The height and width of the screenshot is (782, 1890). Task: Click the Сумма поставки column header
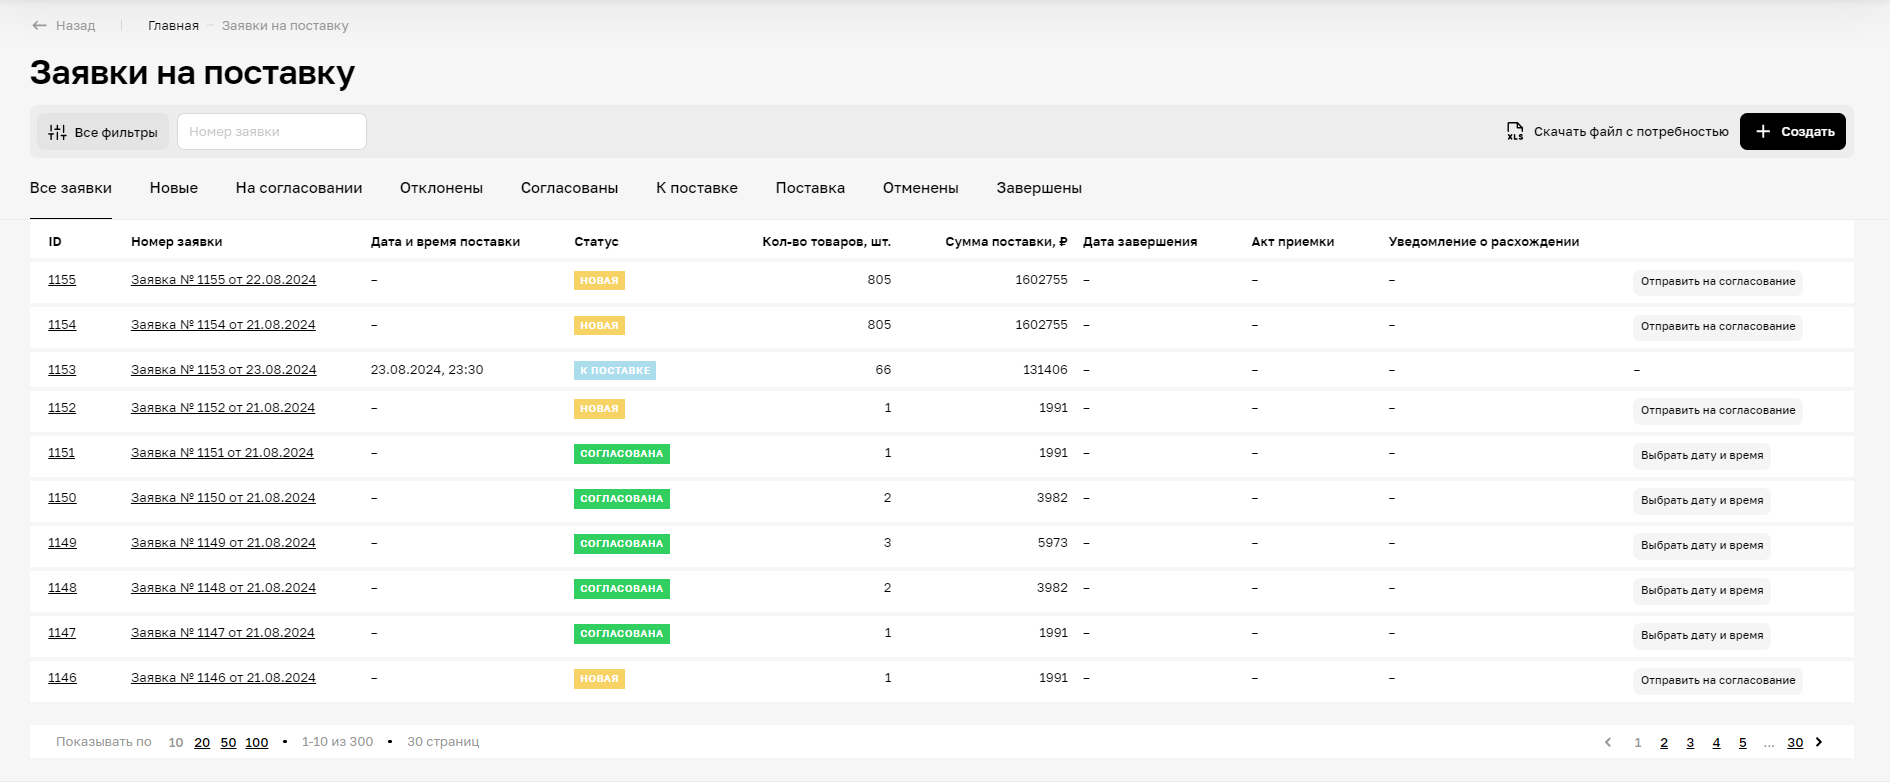tap(1006, 242)
